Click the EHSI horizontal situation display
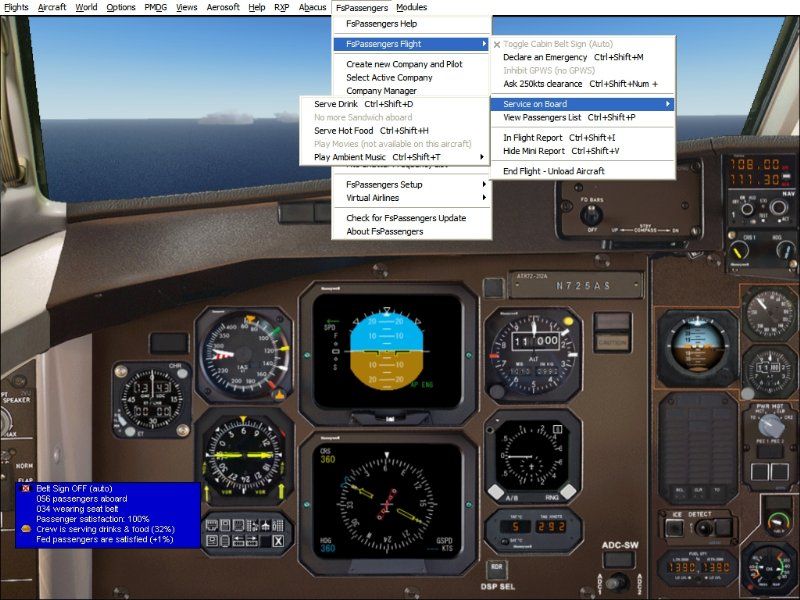This screenshot has height=600, width=800. (387, 505)
